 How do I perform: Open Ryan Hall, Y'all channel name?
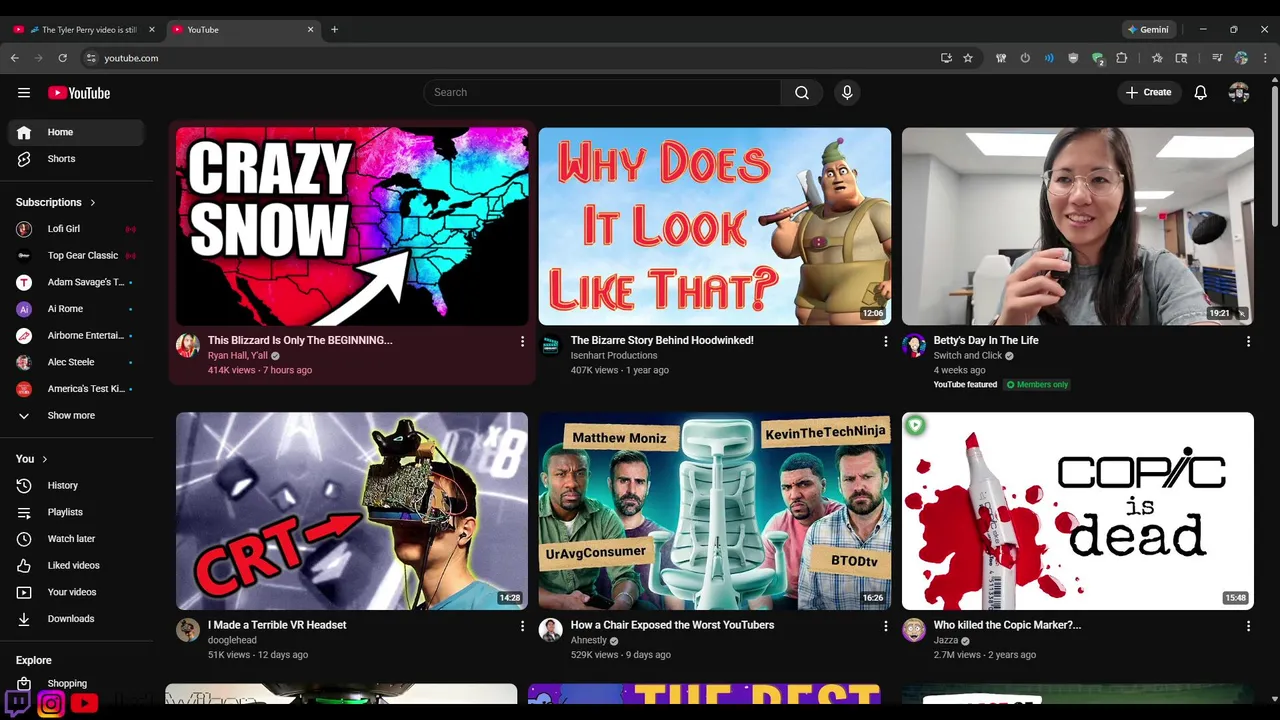238,355
